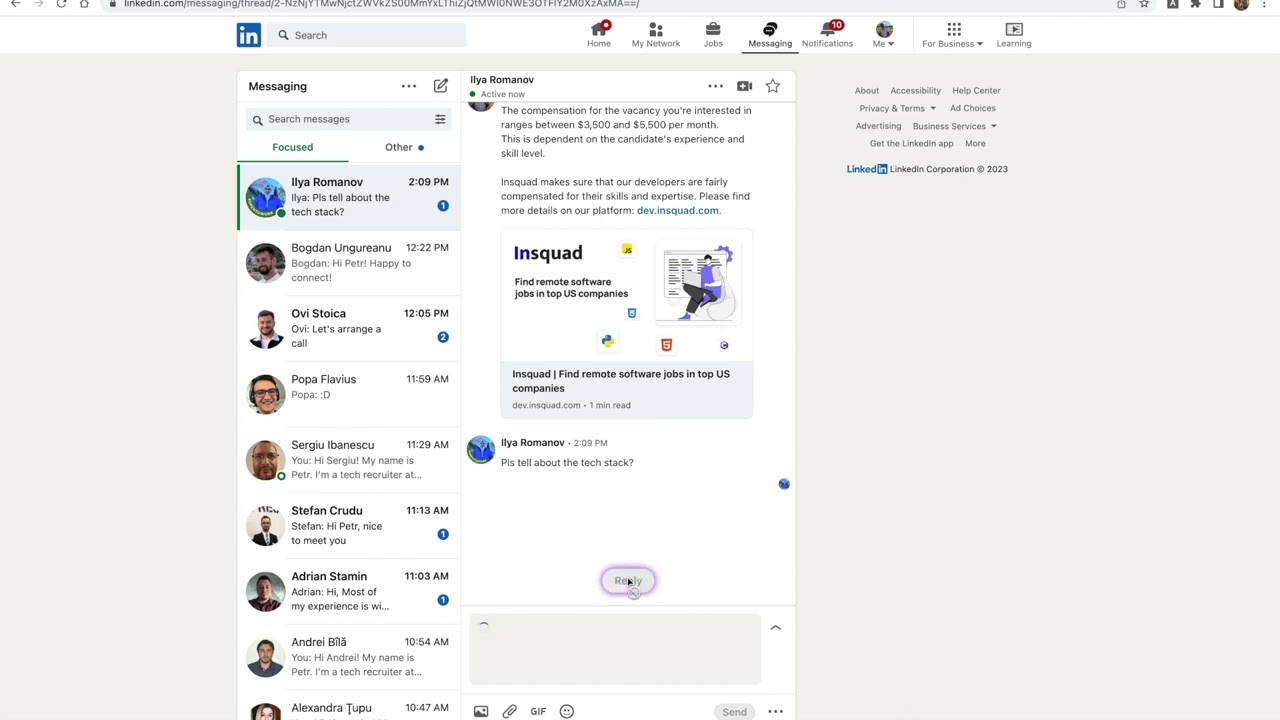The height and width of the screenshot is (720, 1280).
Task: Open Get the LinkedIn app link
Action: [x=911, y=144]
